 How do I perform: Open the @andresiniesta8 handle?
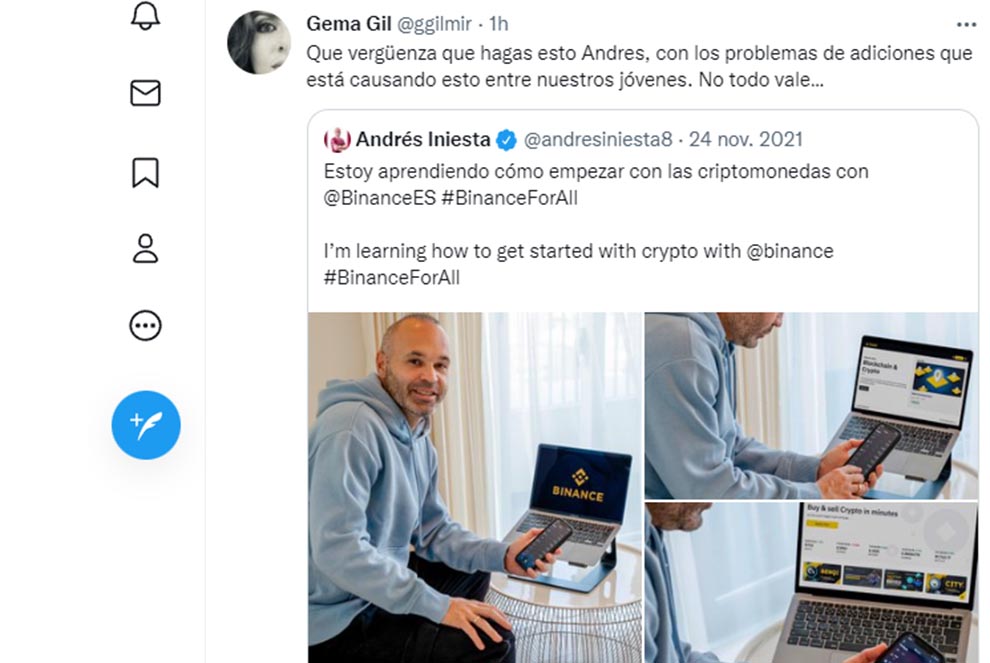598,139
